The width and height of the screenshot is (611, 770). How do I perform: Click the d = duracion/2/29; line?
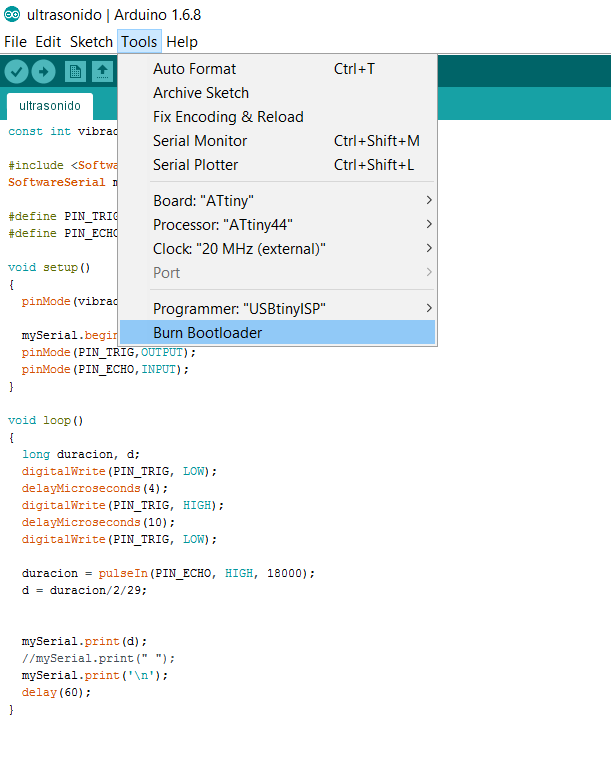click(x=84, y=590)
